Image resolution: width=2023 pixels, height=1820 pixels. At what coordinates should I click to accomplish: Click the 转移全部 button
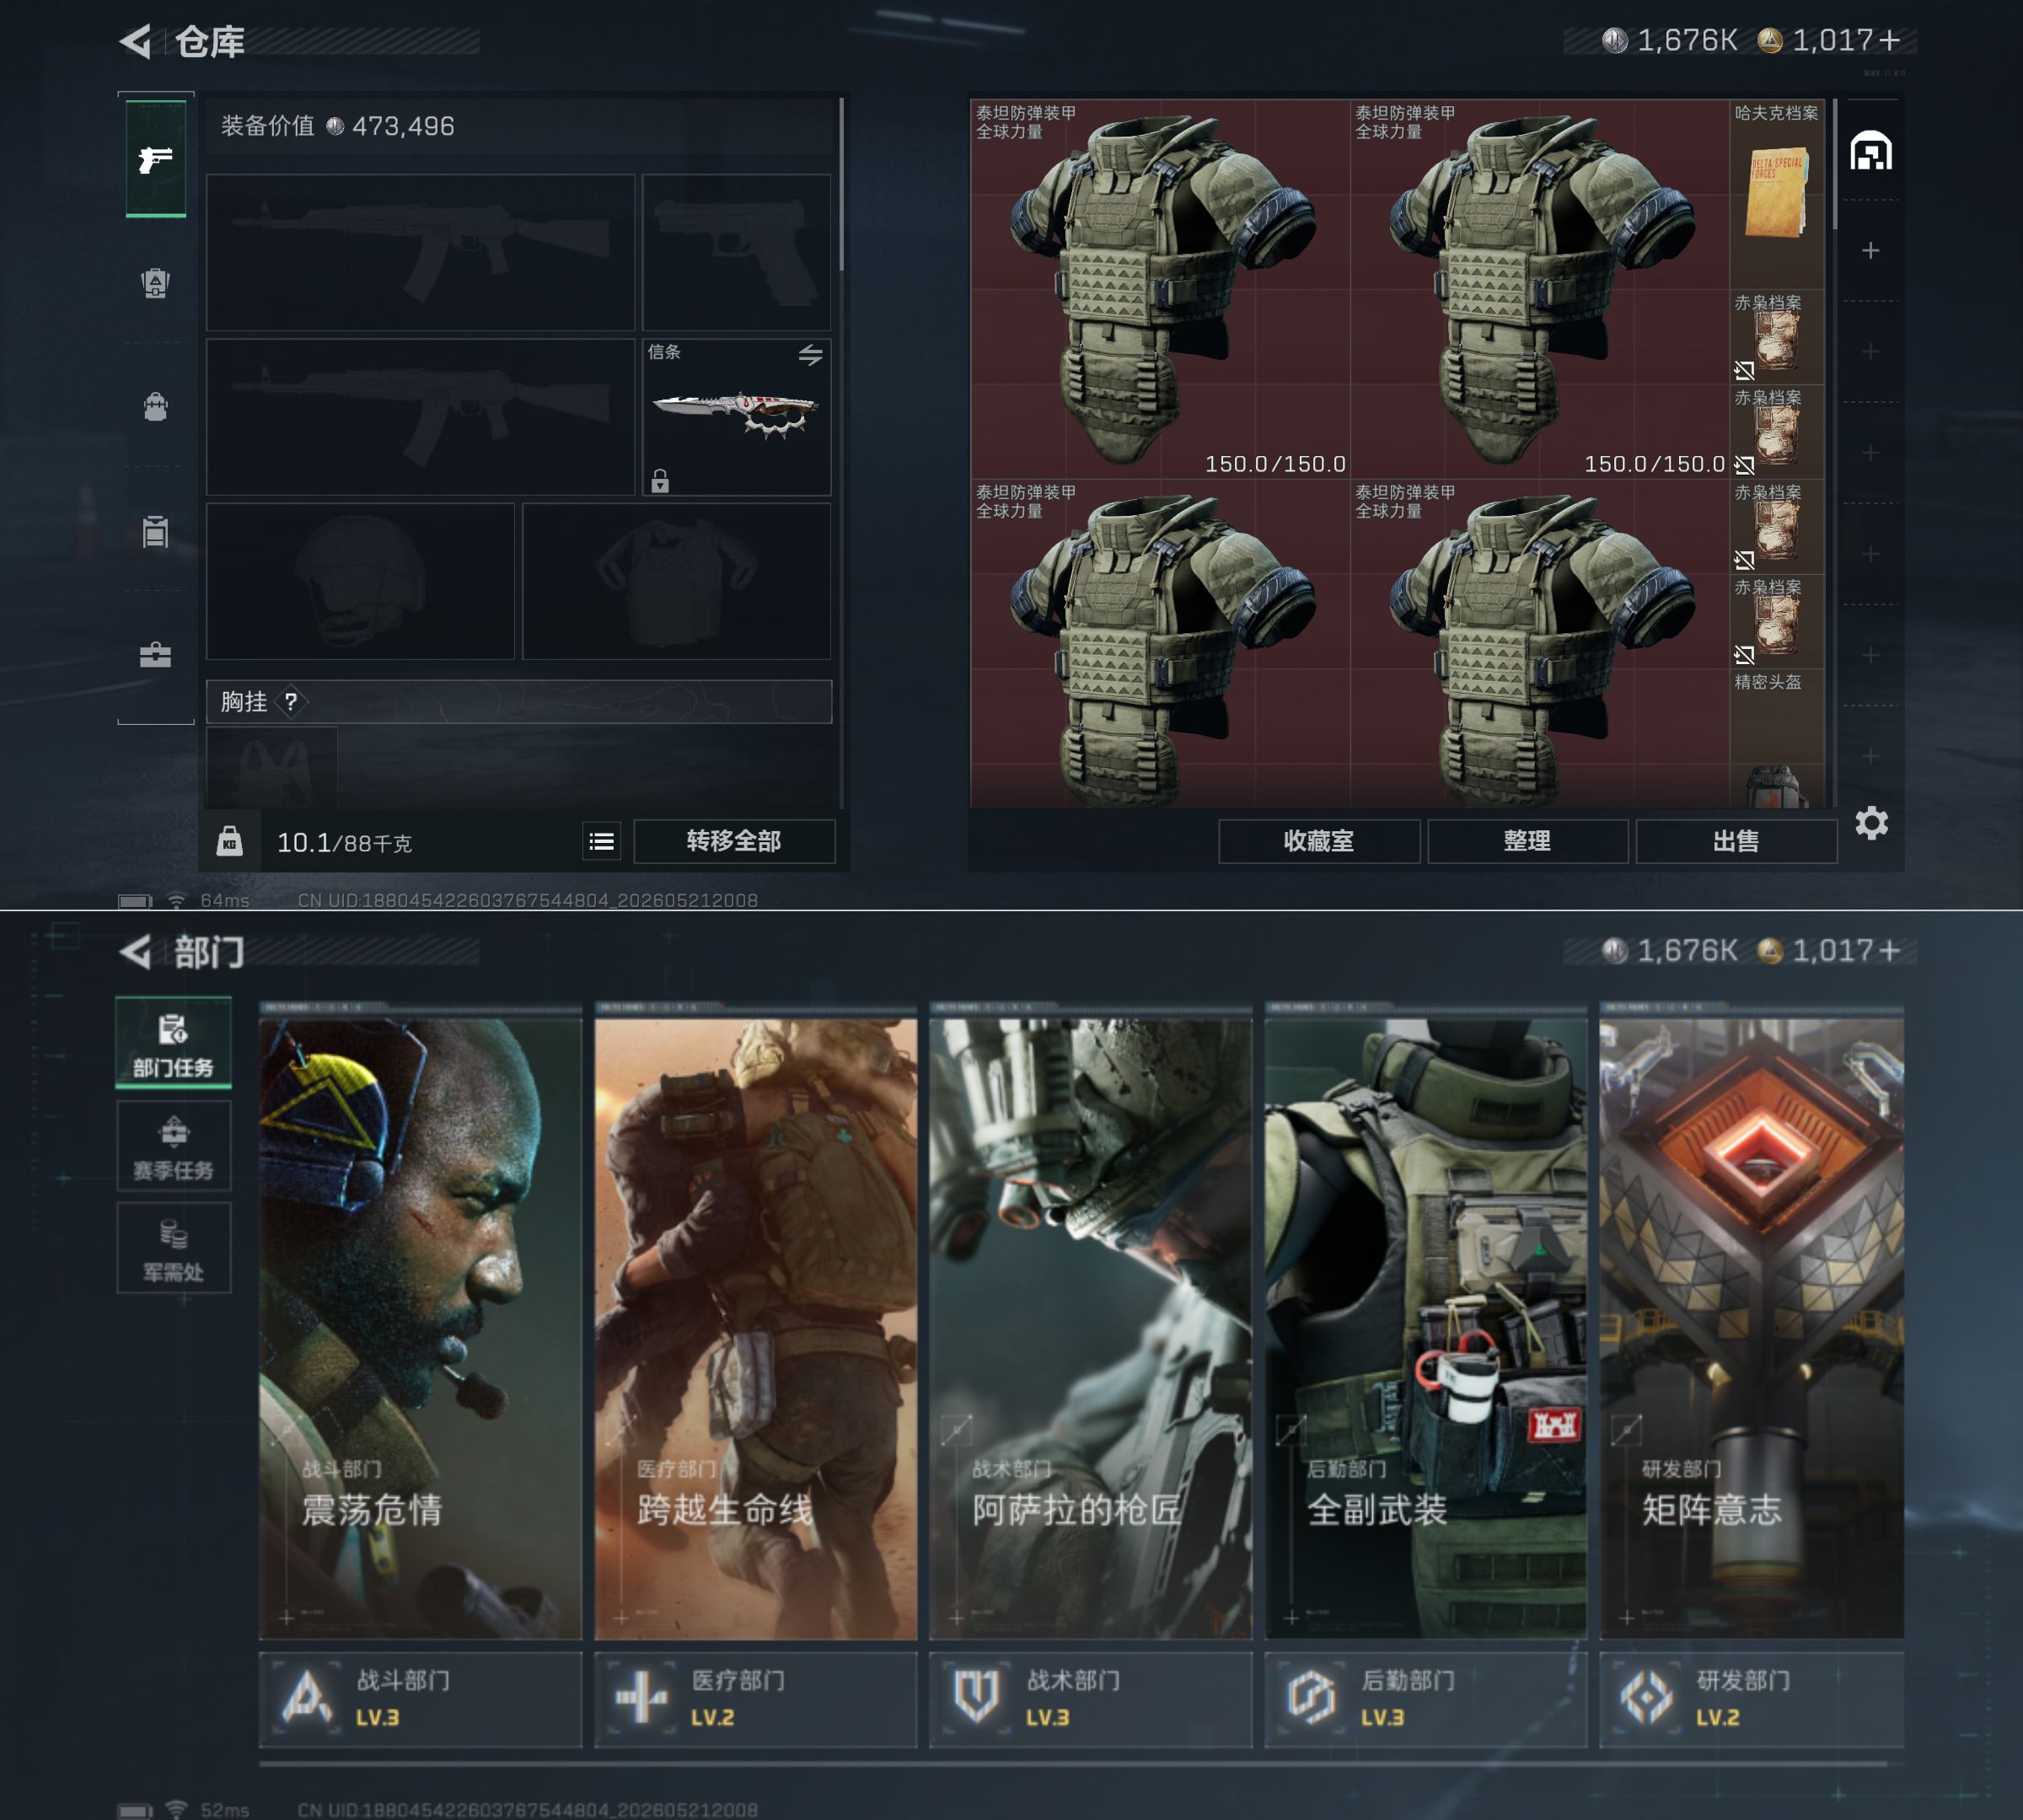click(x=734, y=841)
